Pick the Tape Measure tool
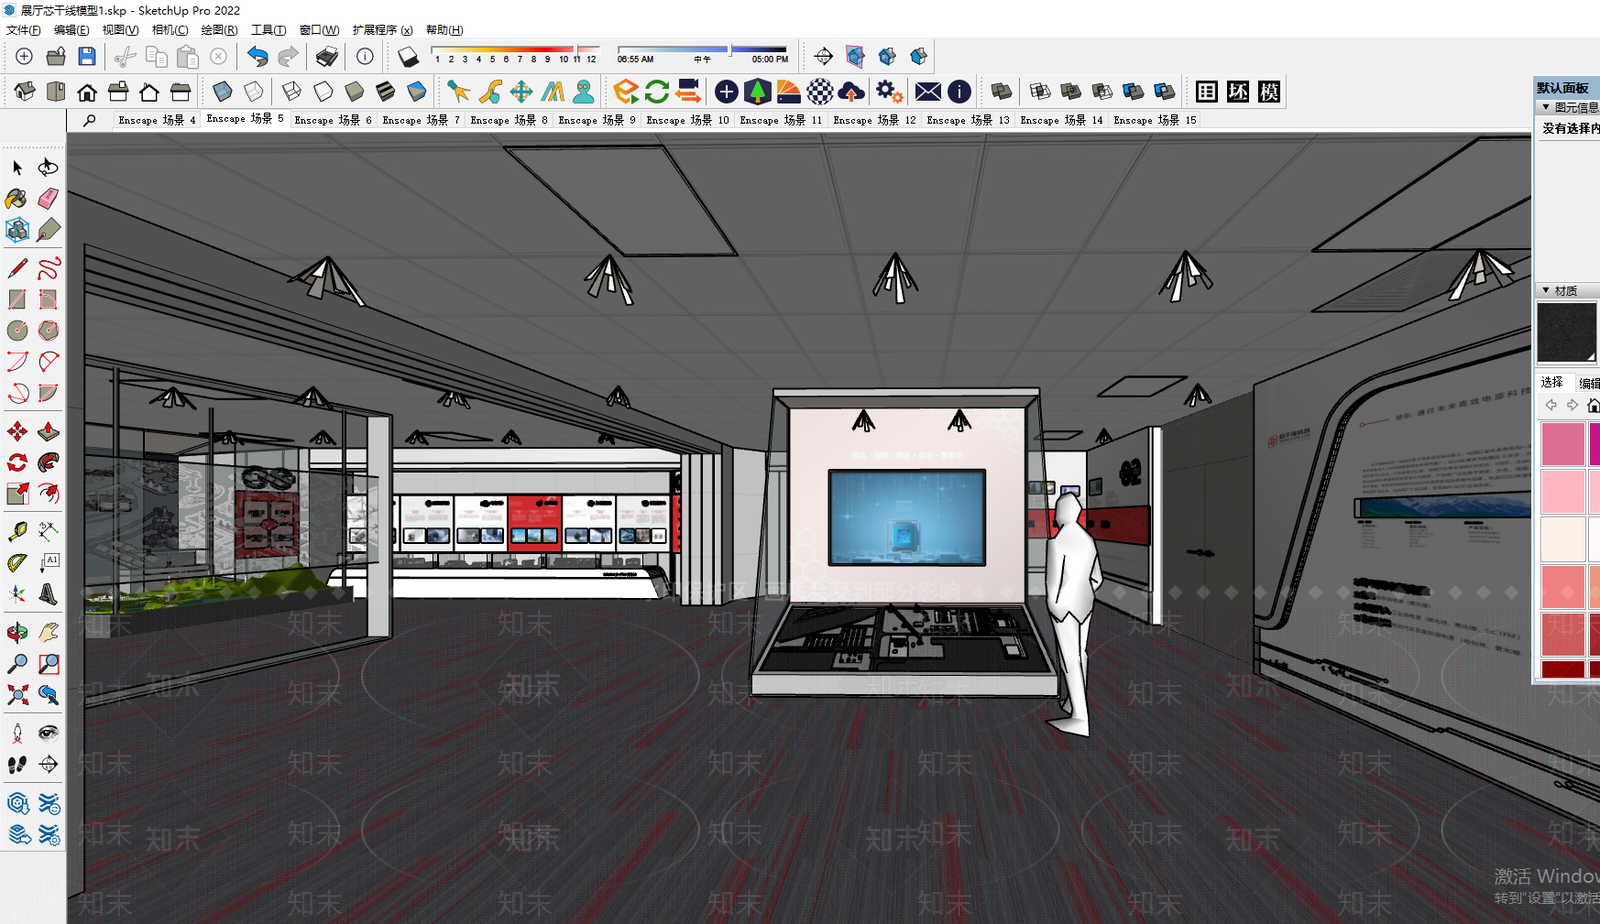 pos(17,531)
